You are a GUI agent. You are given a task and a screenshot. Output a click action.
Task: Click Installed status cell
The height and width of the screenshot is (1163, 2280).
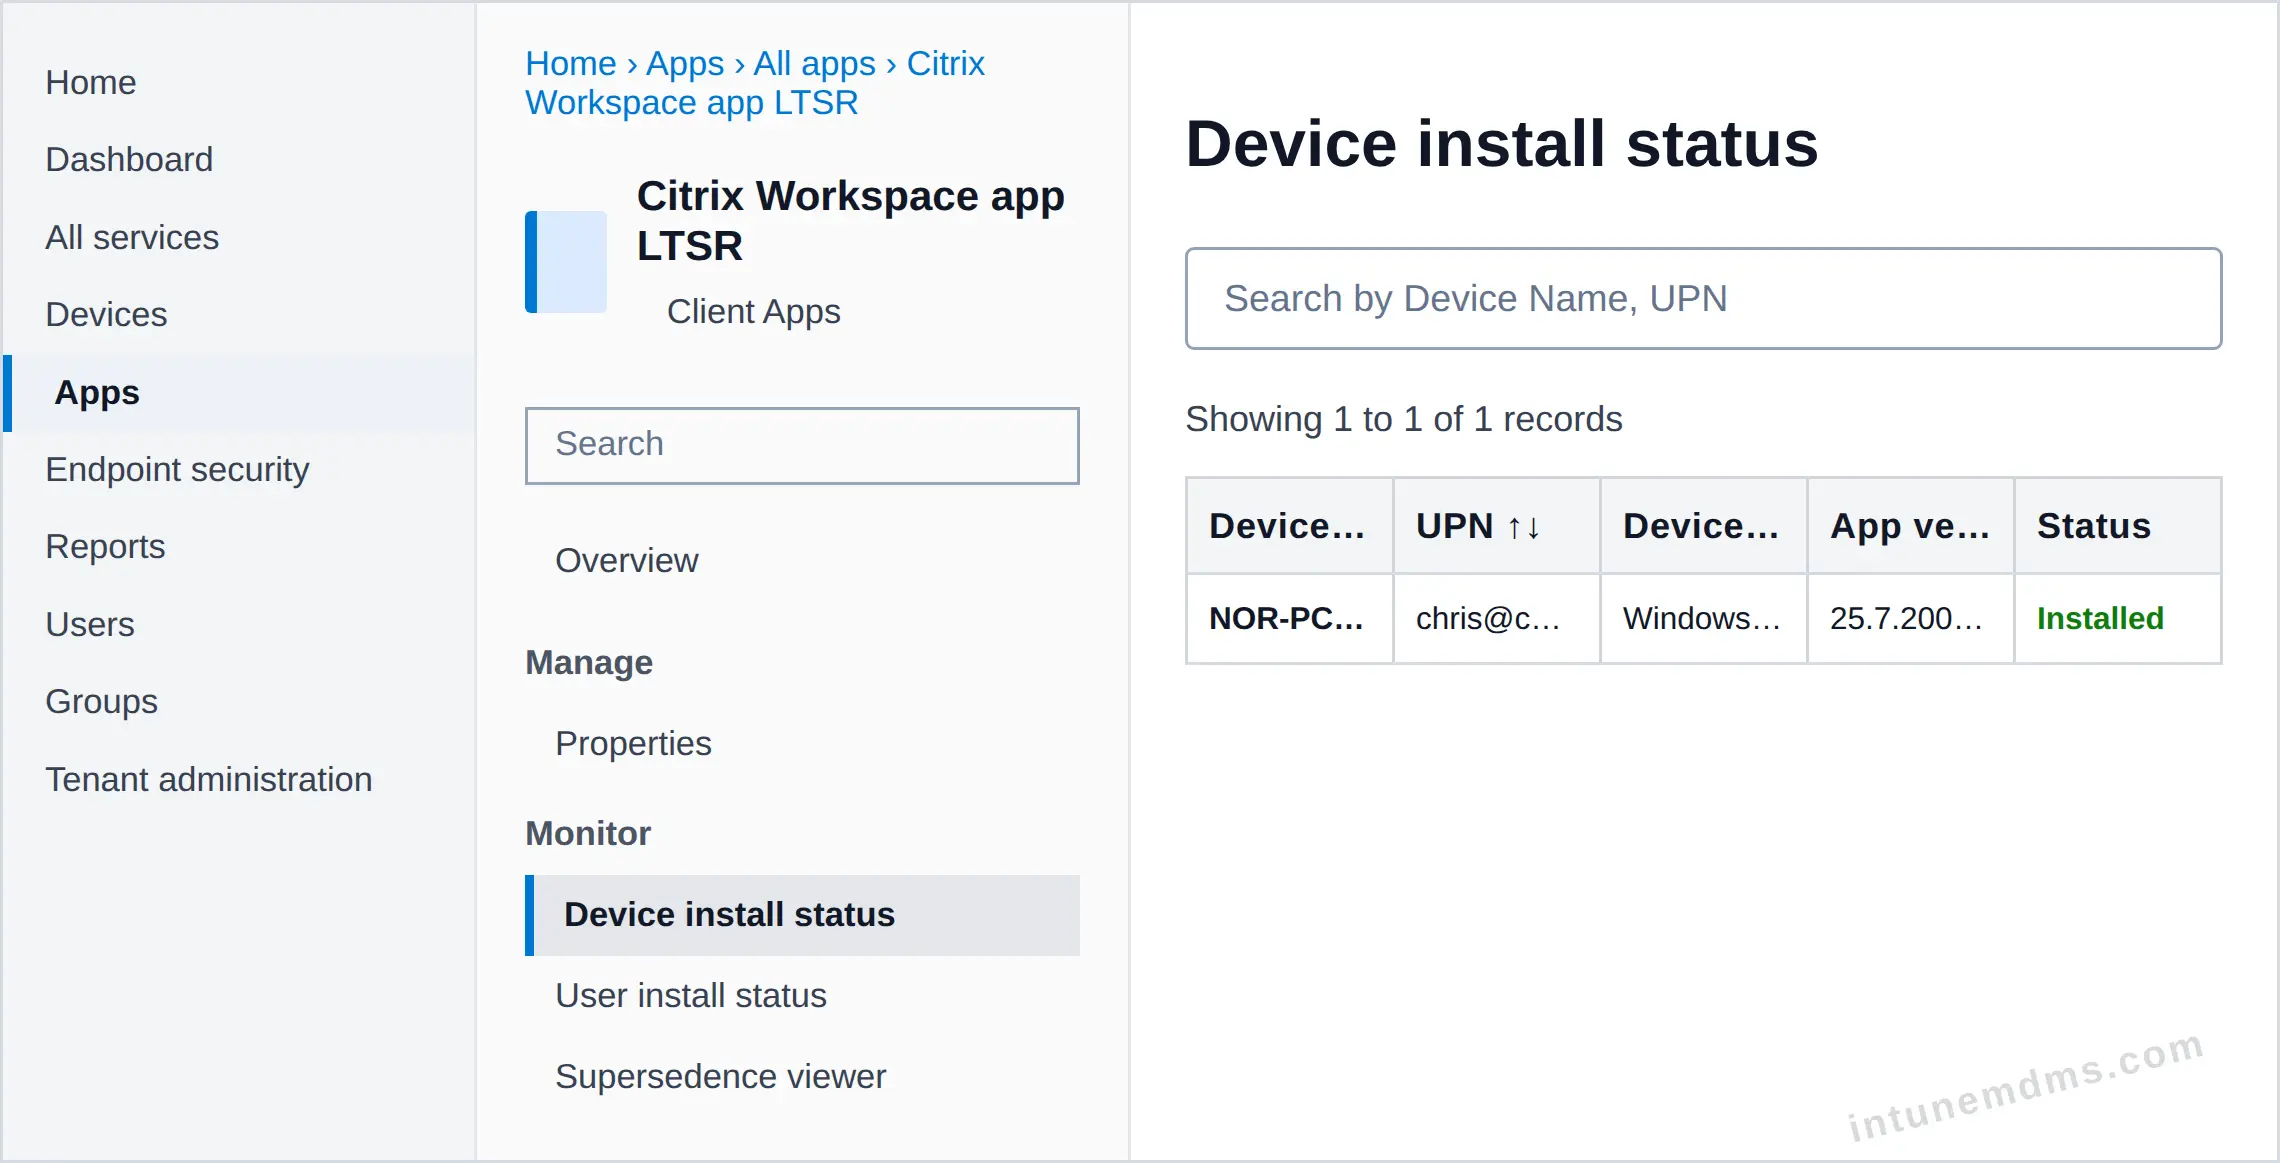2117,619
